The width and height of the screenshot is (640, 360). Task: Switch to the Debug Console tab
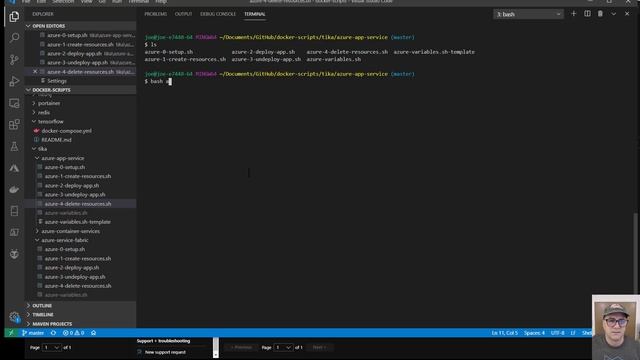click(218, 14)
